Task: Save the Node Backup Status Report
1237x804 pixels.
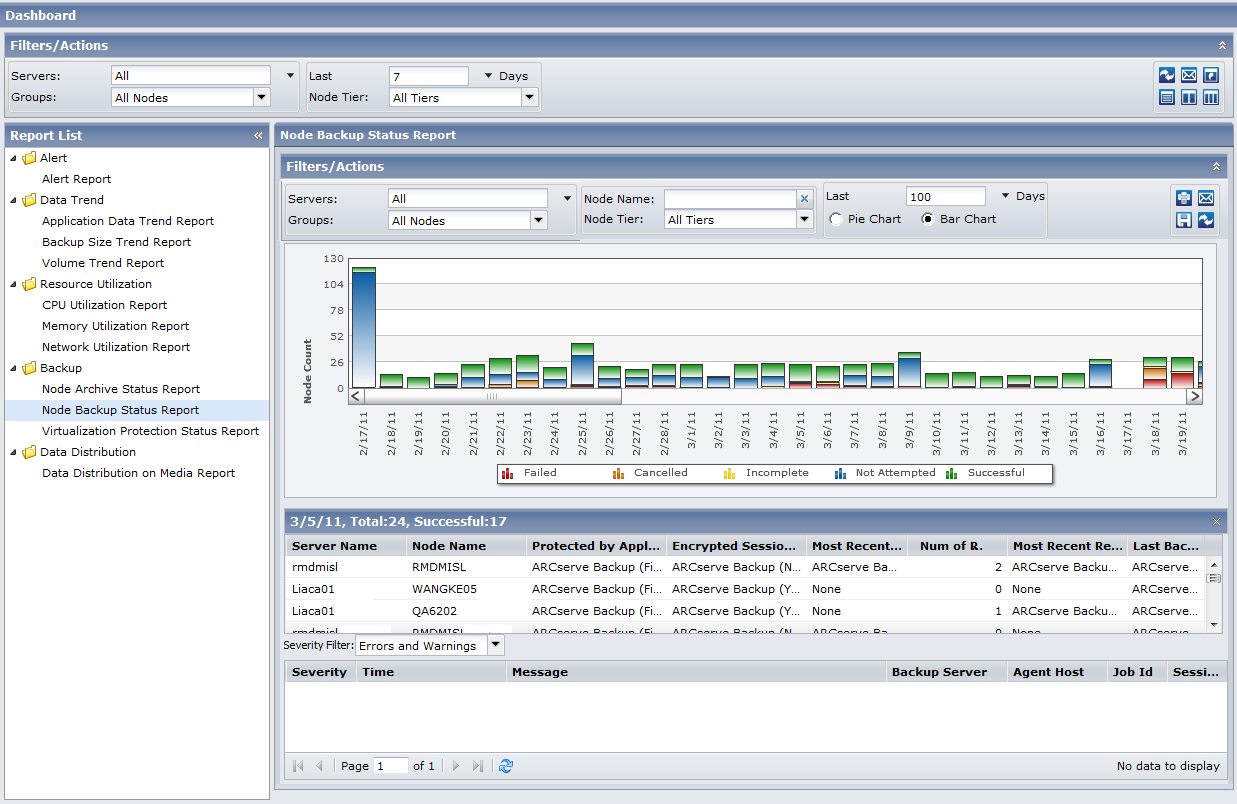Action: click(x=1184, y=220)
